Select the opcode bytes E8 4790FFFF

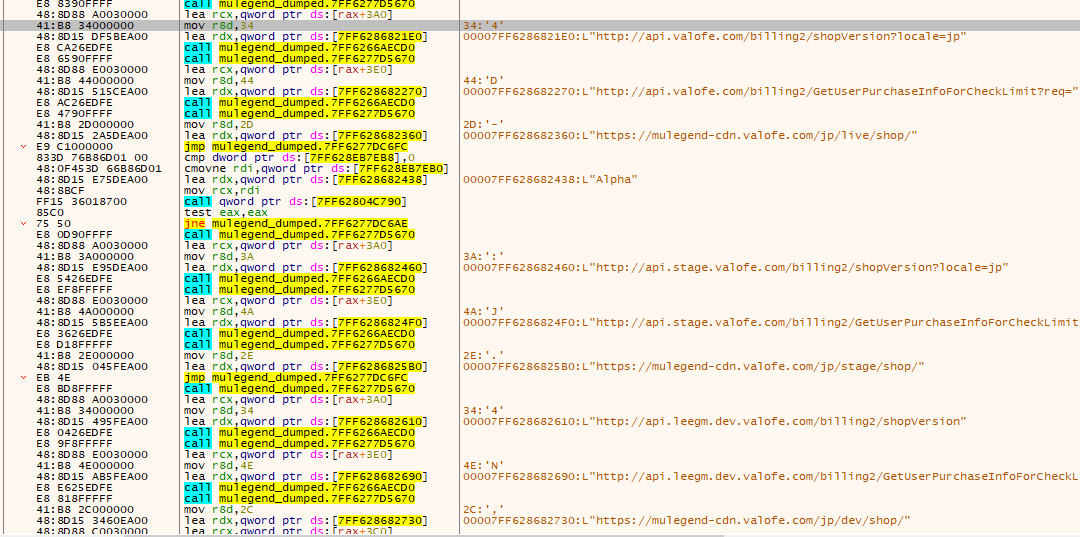(74, 114)
